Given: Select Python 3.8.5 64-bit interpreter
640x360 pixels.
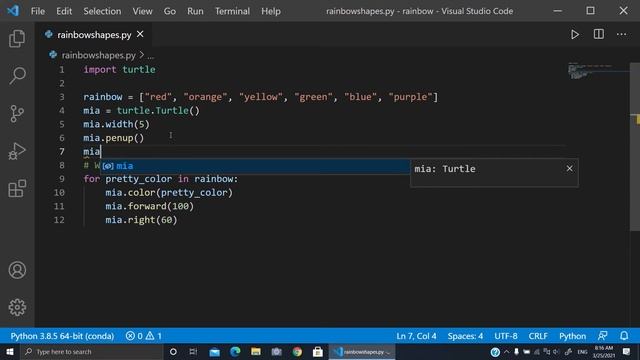Looking at the screenshot, I should tap(62, 336).
